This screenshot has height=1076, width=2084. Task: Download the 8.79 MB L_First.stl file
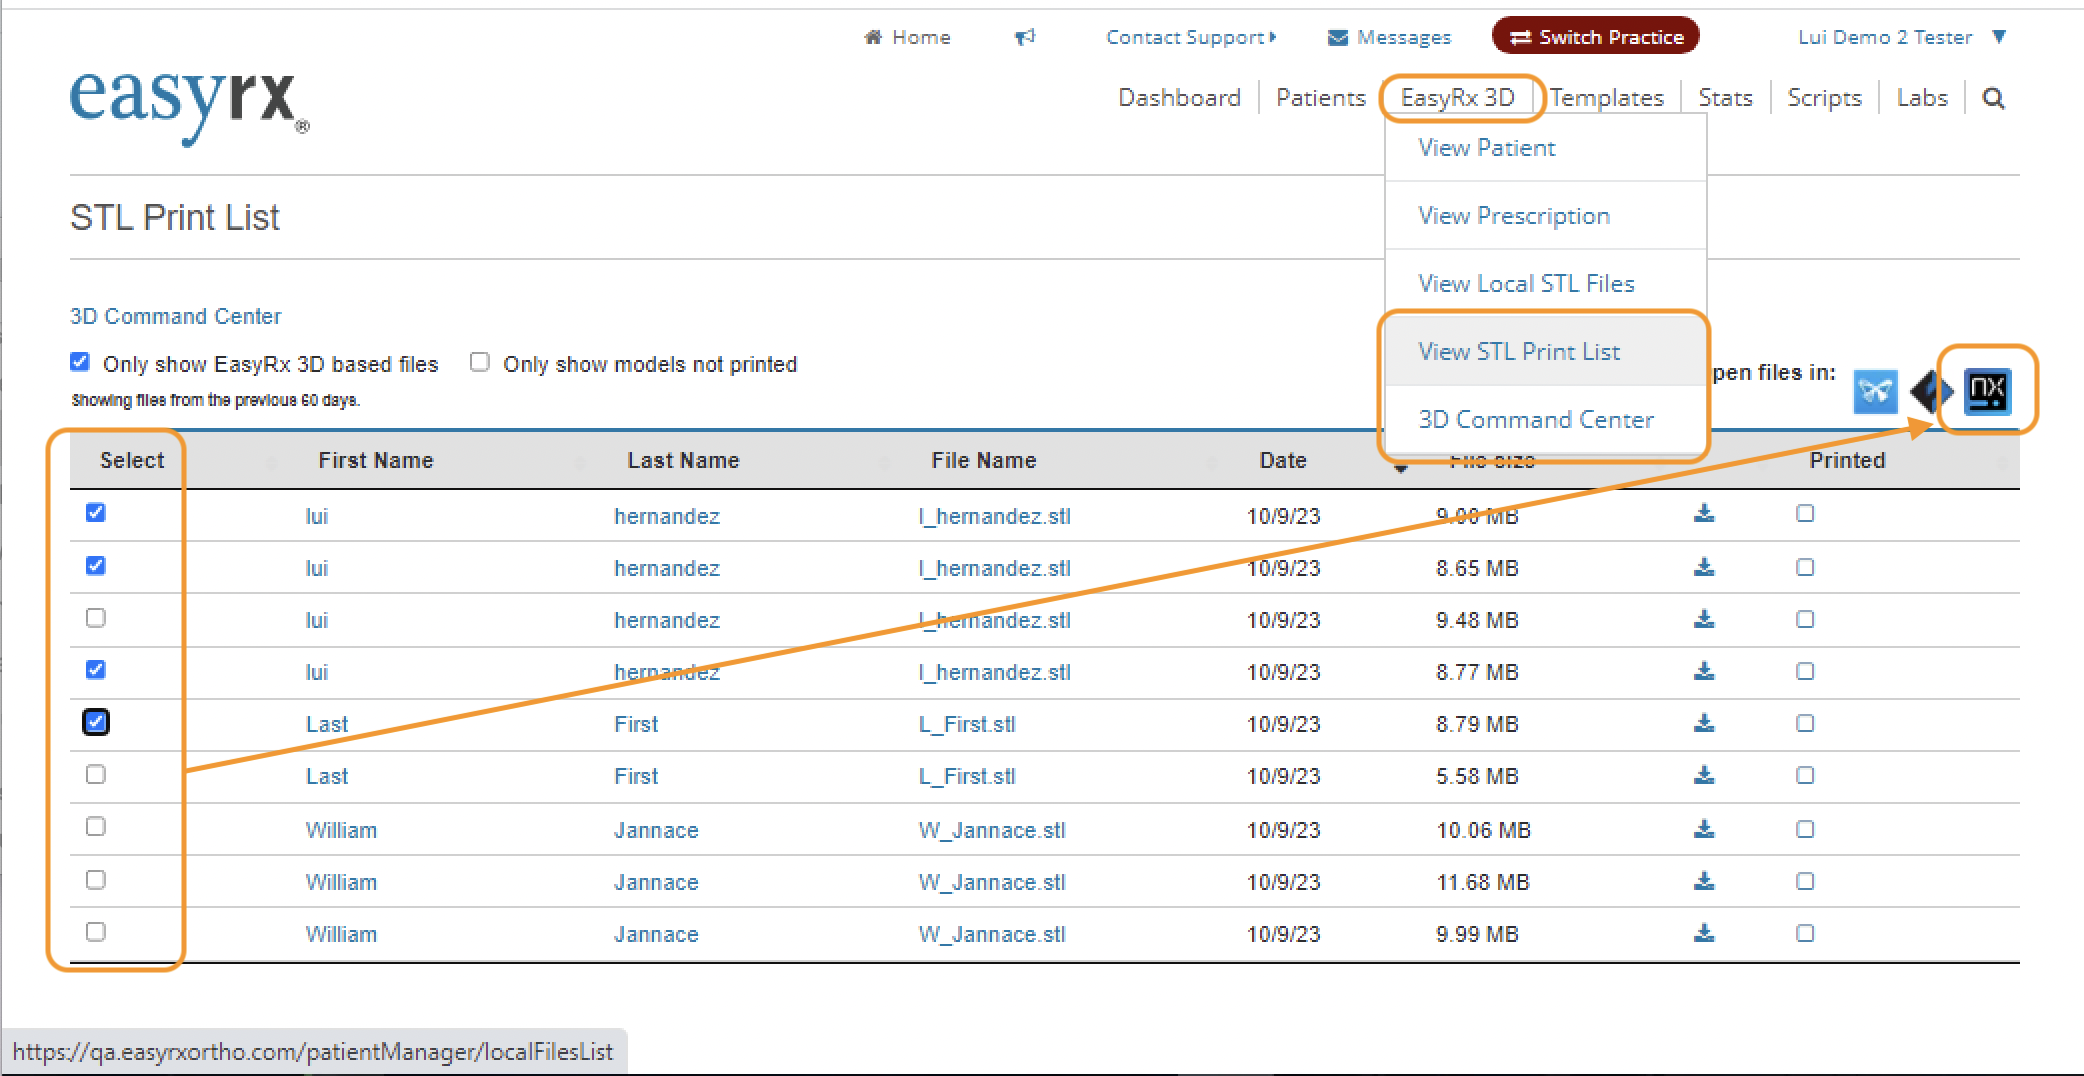pos(1704,723)
